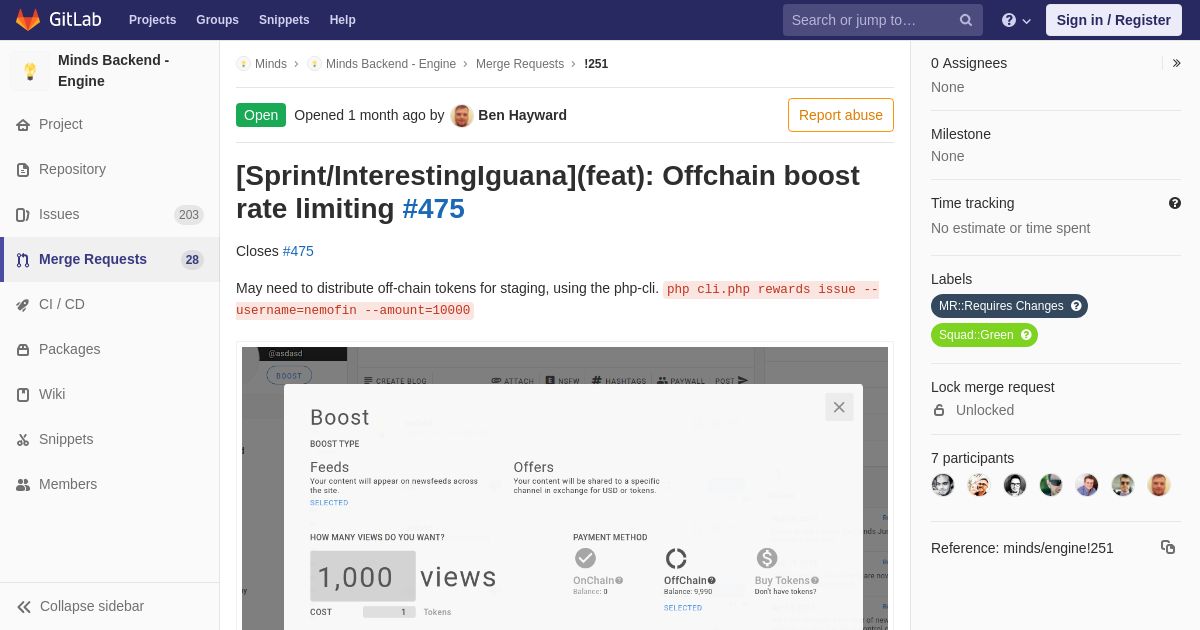Viewport: 1200px width, 630px height.
Task: Click the Project home icon
Action: 23,125
